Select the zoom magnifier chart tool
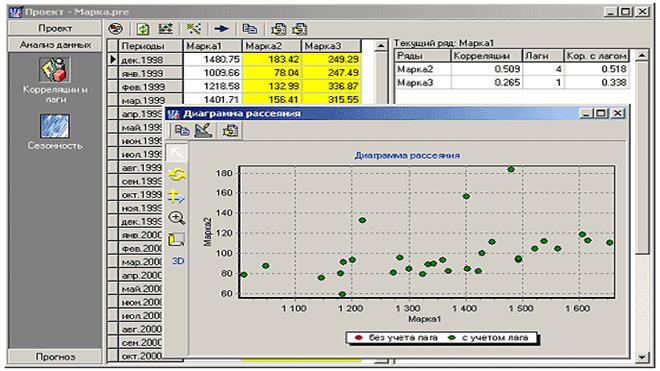 coord(177,218)
